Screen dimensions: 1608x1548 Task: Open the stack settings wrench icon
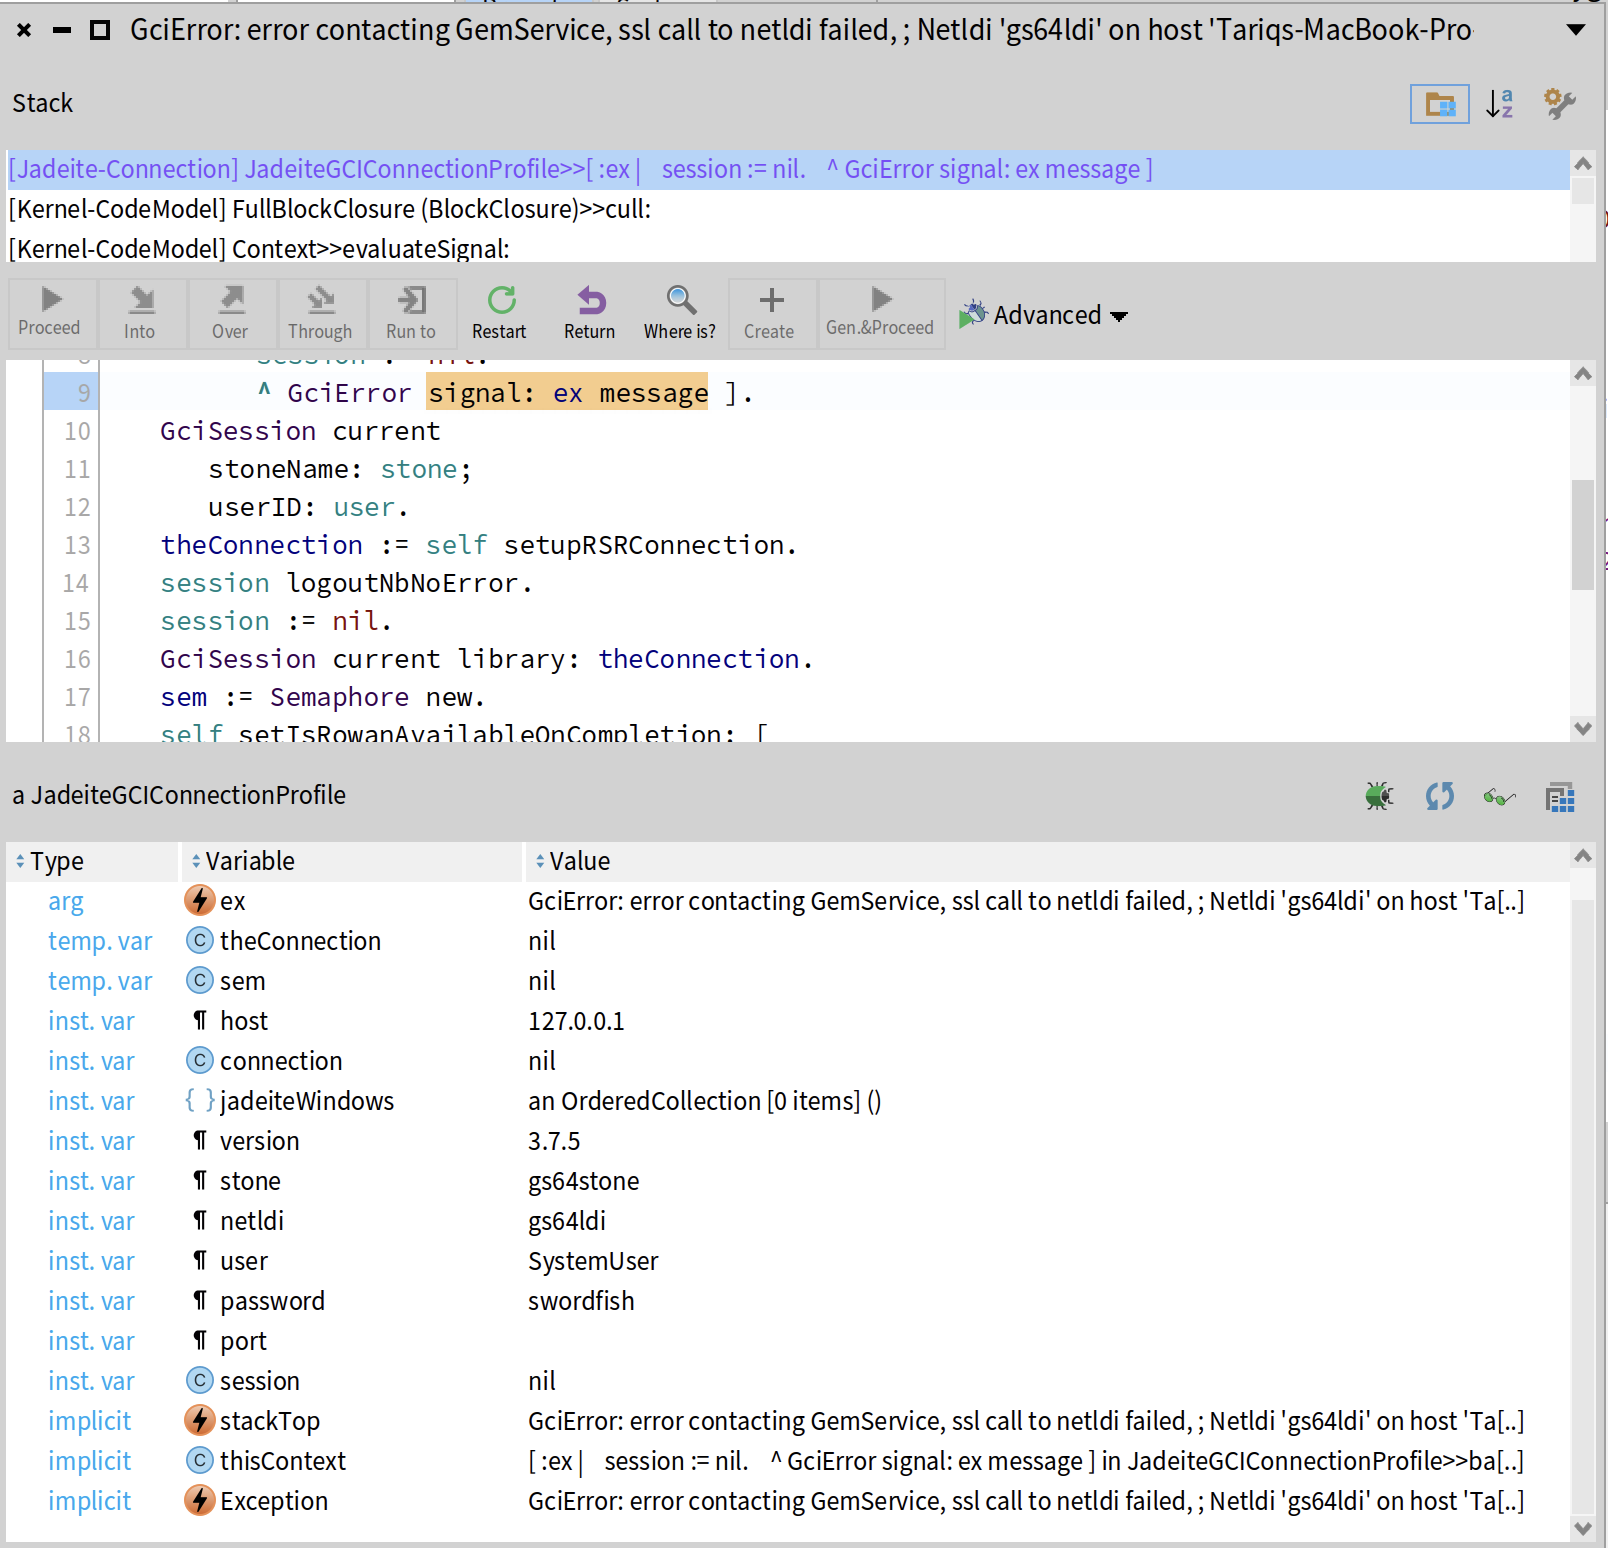point(1559,104)
